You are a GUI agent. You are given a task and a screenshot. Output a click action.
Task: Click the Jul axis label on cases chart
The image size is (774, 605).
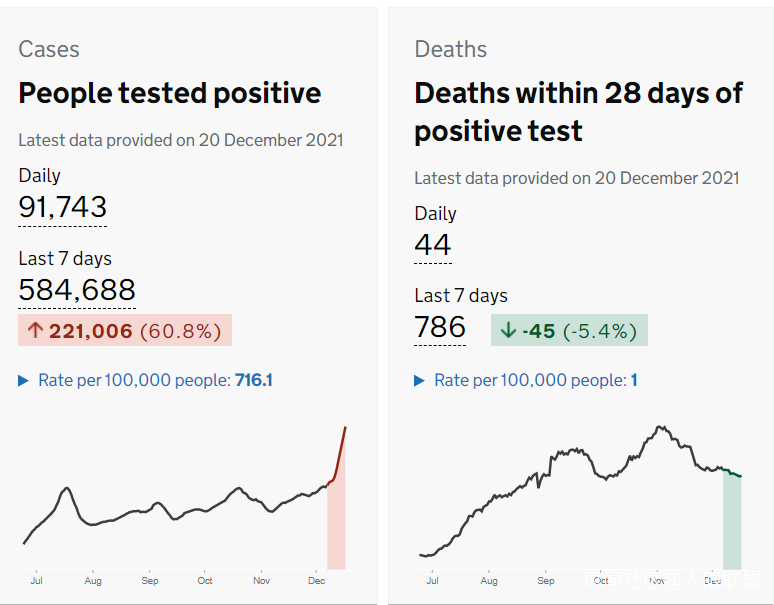pos(37,580)
